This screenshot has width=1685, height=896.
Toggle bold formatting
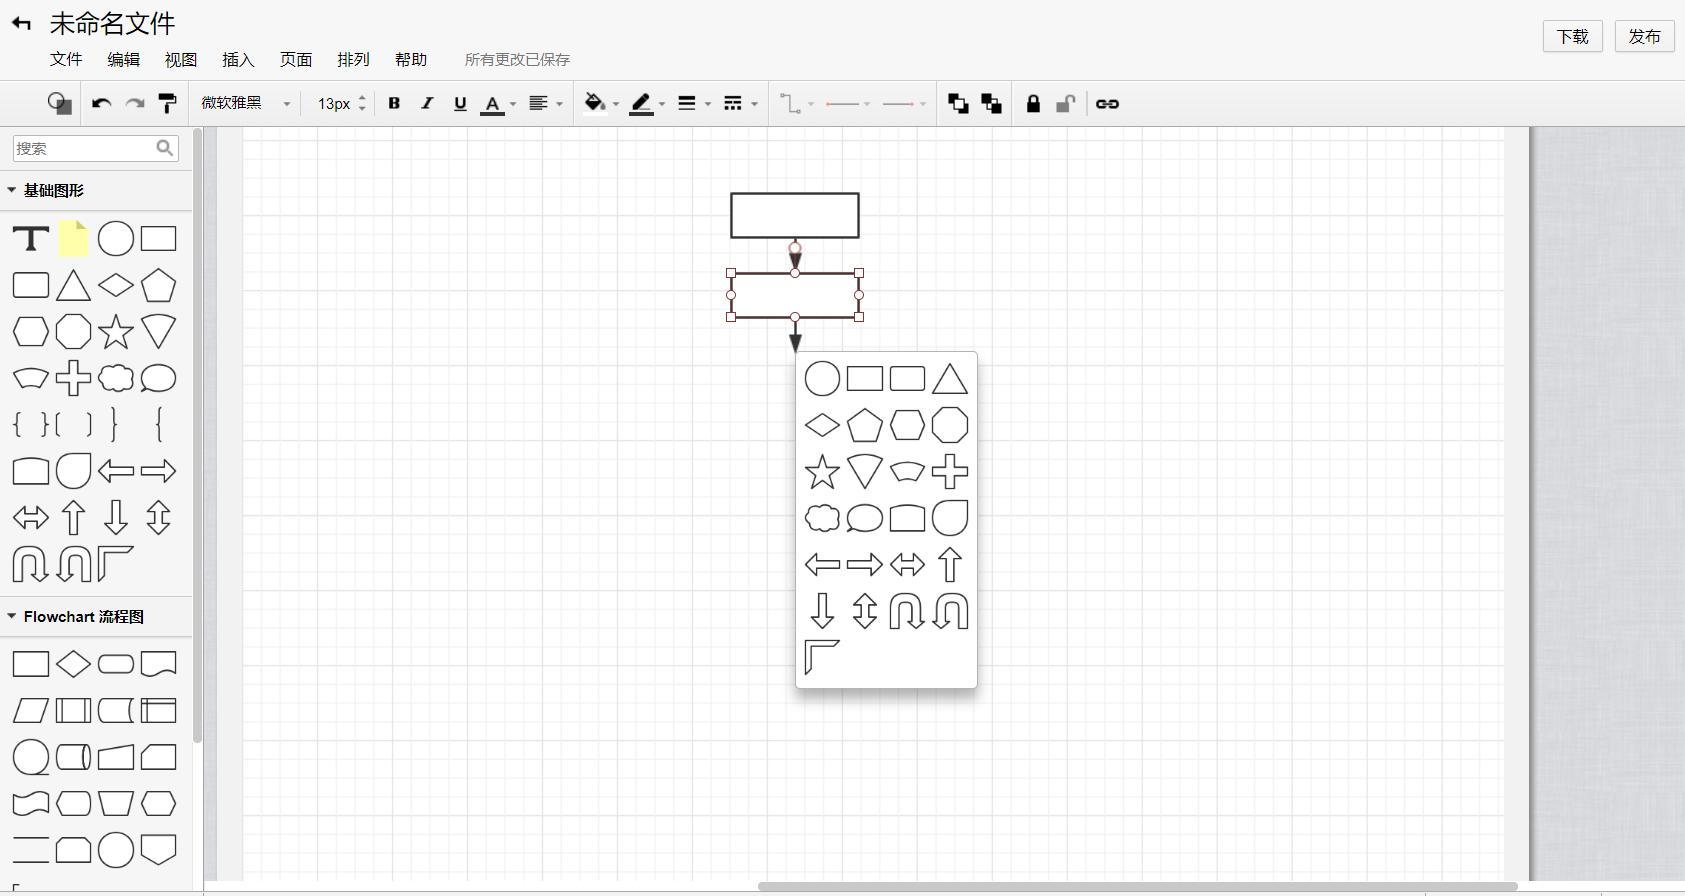394,103
